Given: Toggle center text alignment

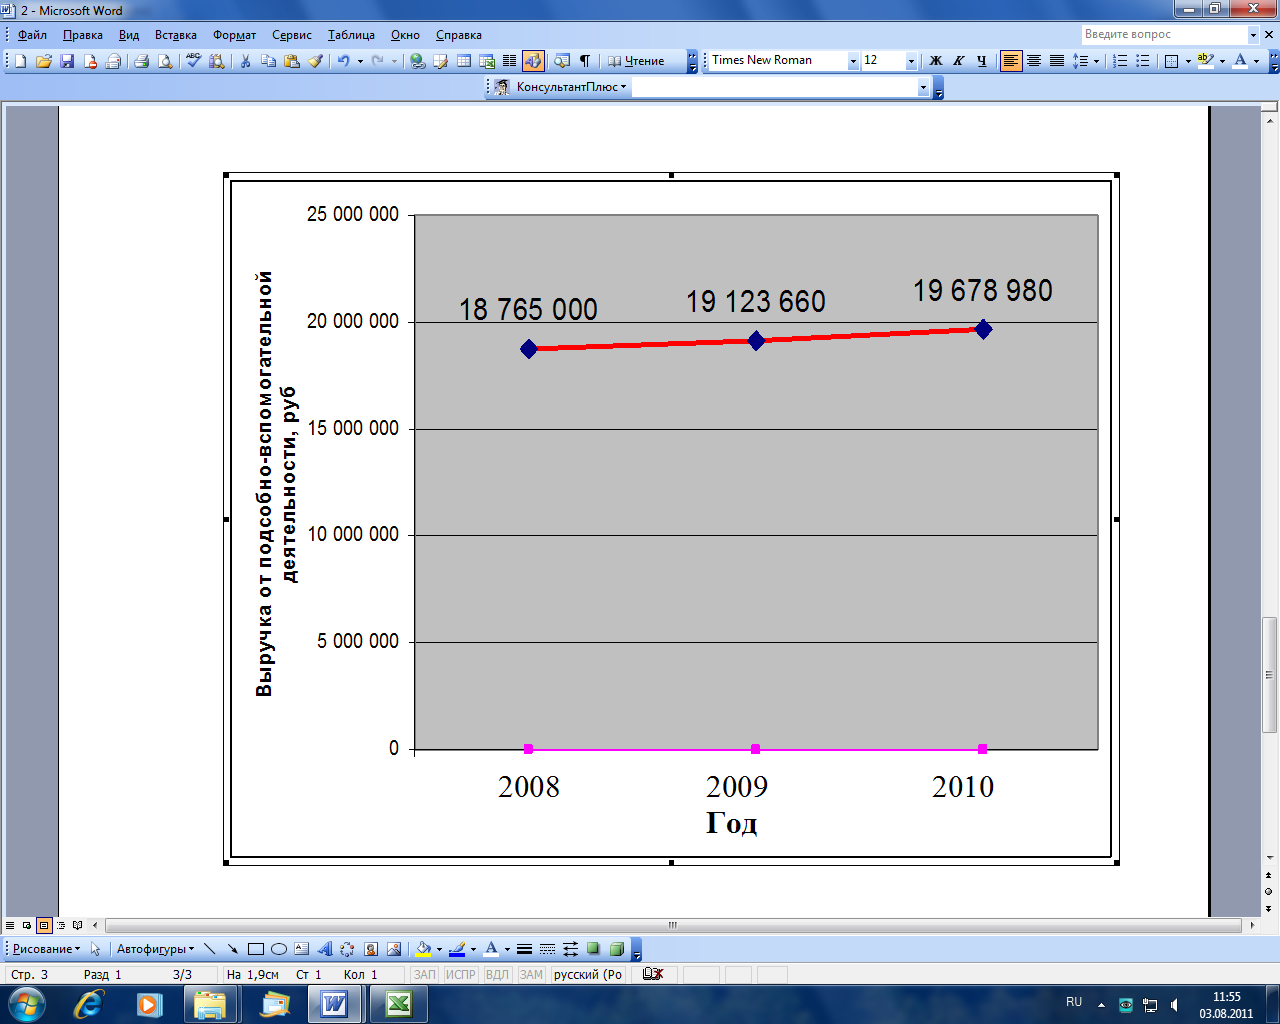Looking at the screenshot, I should coord(1034,61).
